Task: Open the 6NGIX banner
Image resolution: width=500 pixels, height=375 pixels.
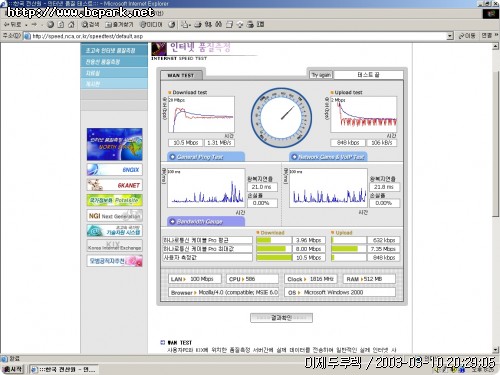Action: [x=114, y=170]
